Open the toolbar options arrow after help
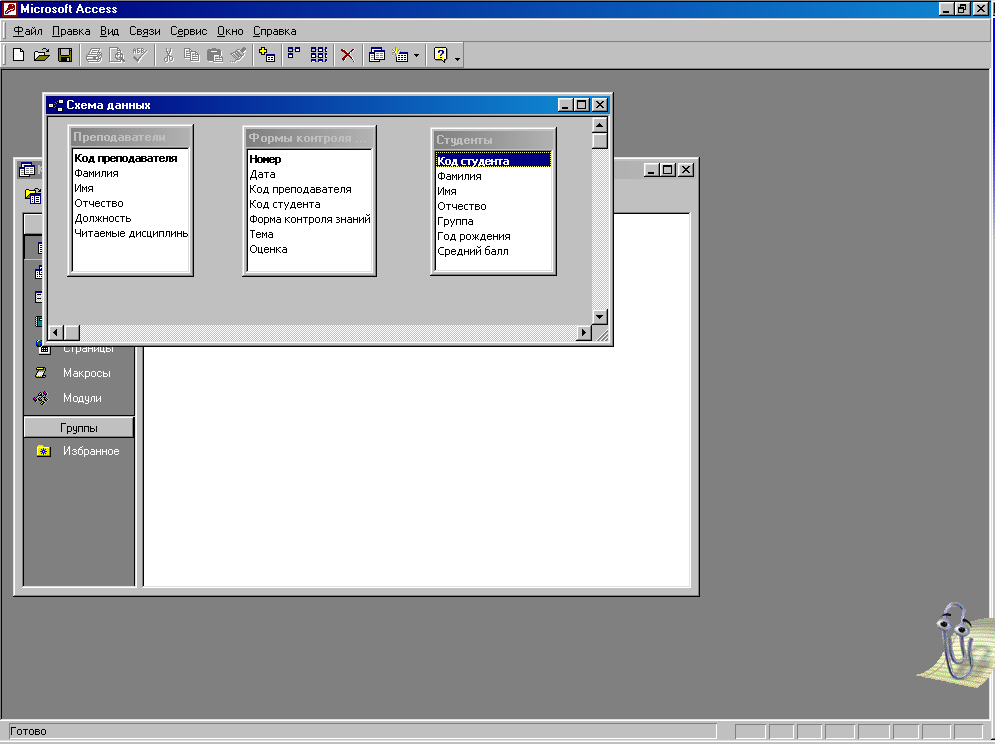 click(x=458, y=57)
